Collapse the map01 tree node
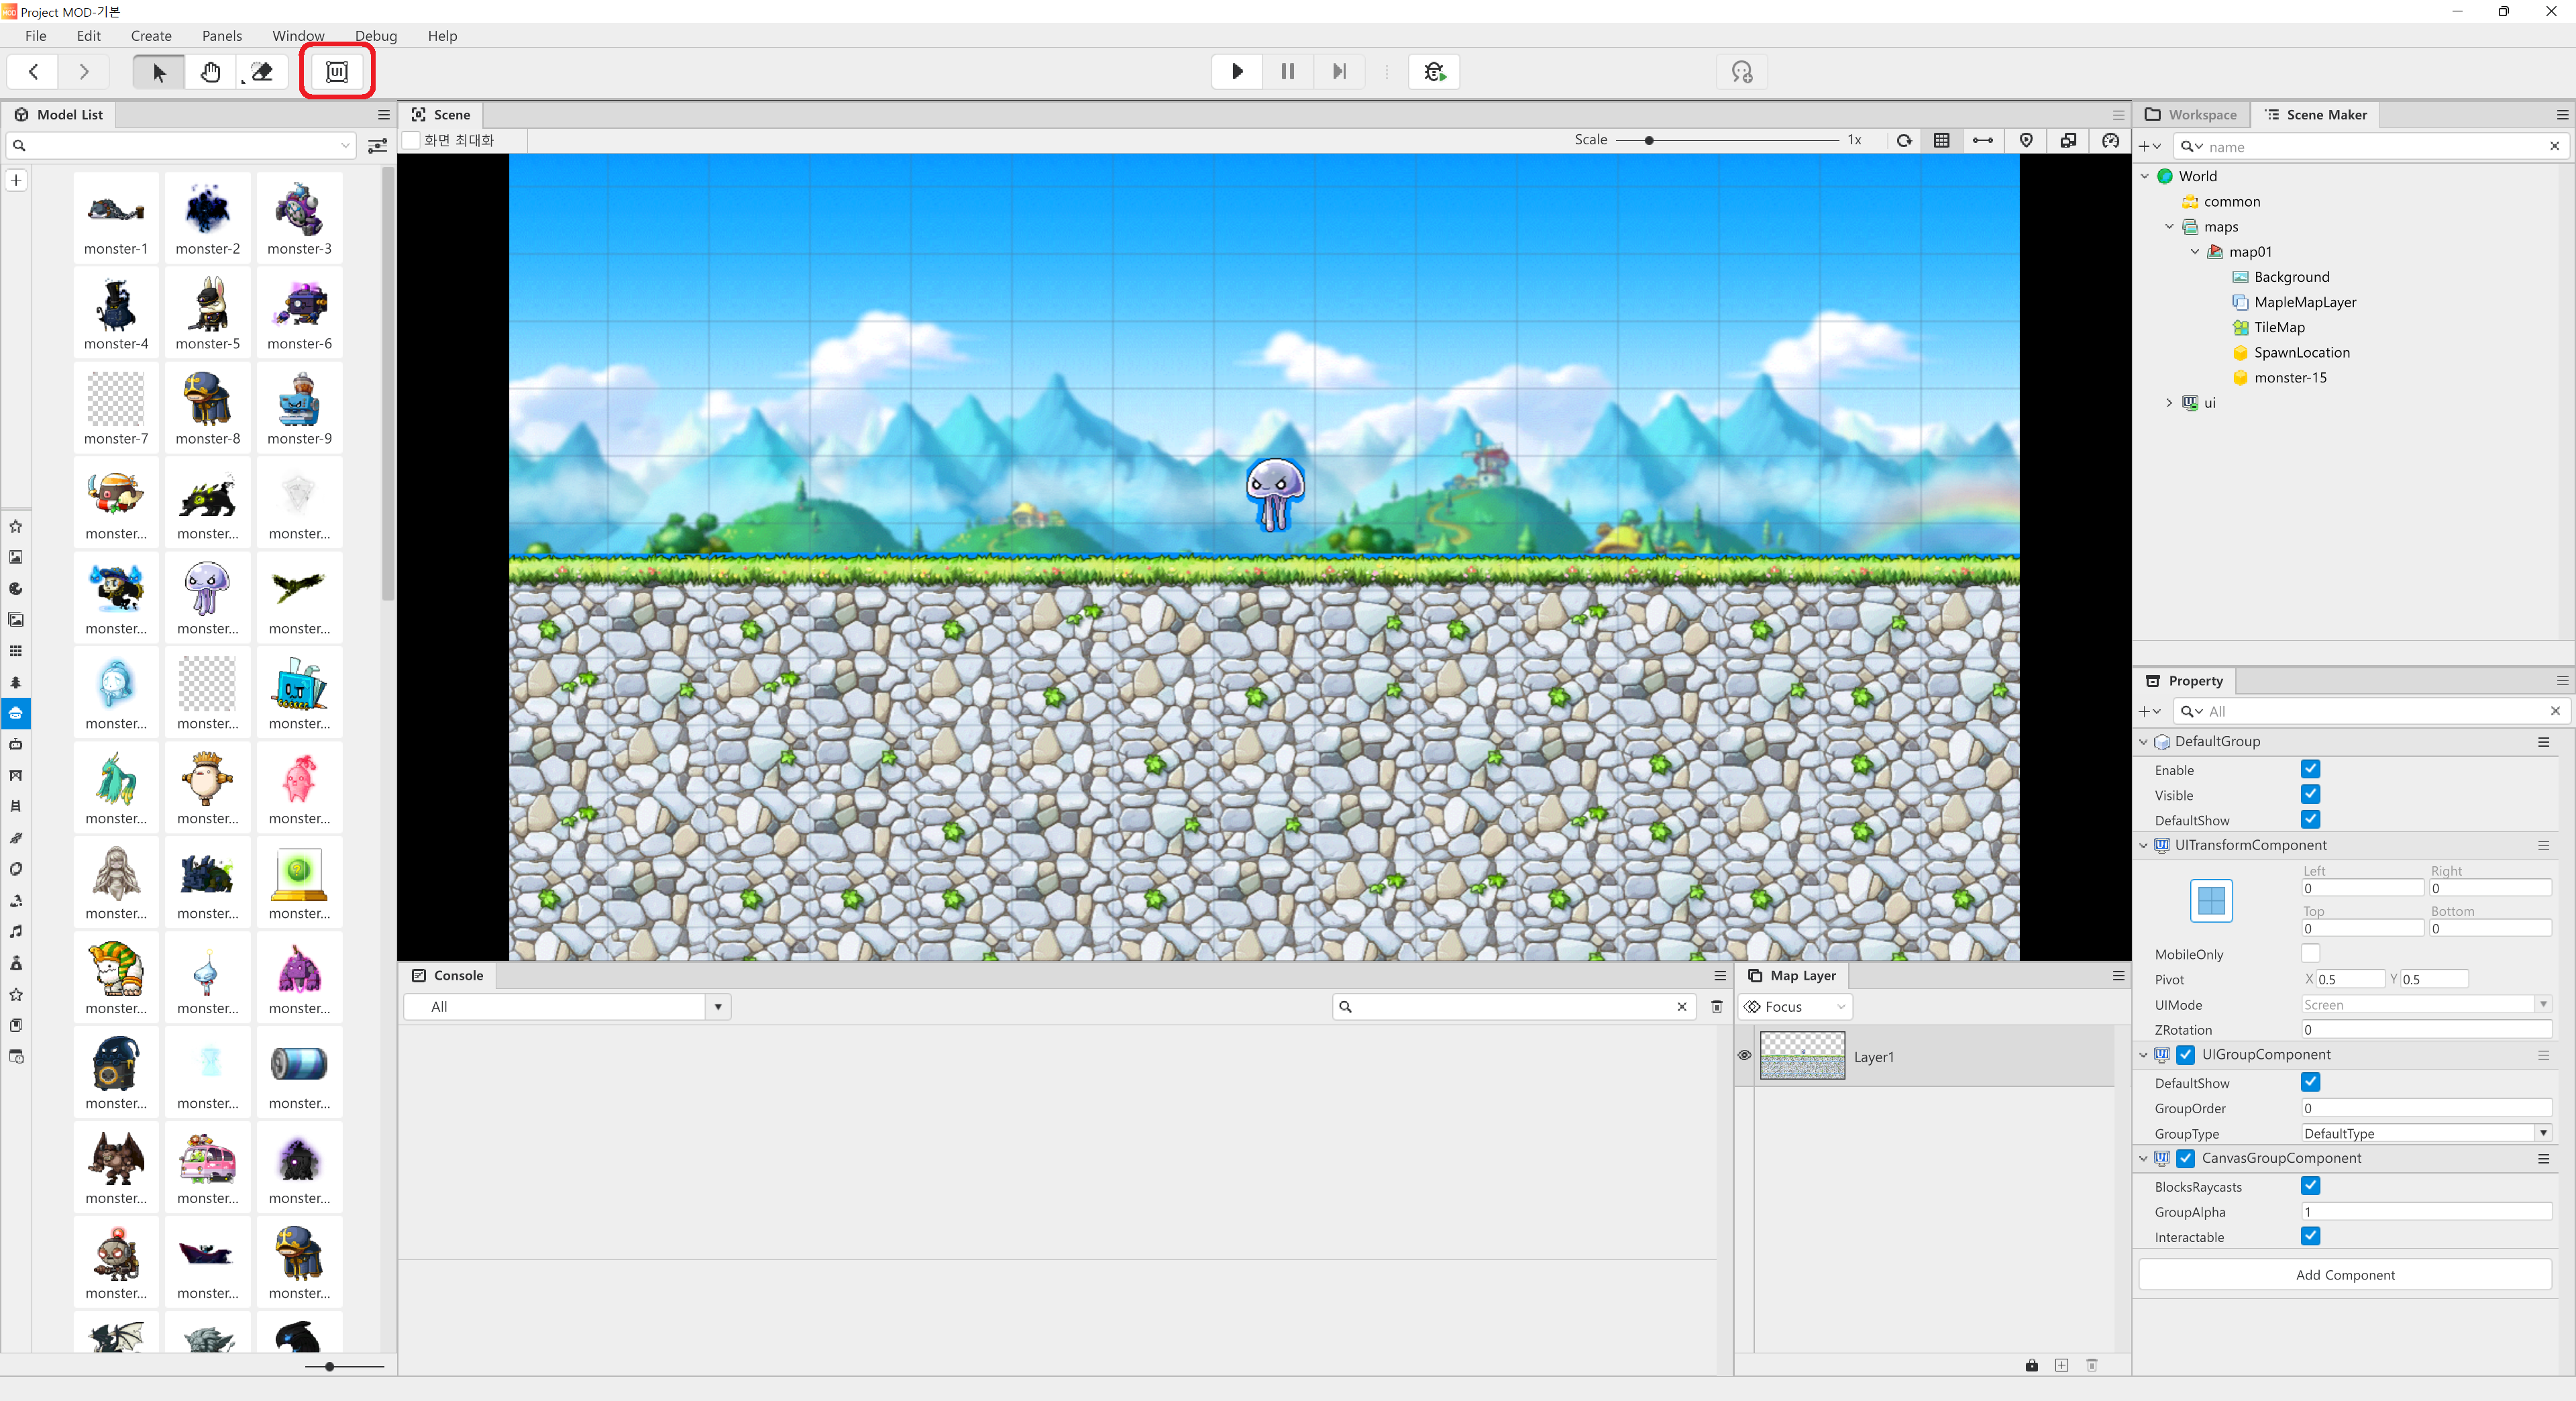The image size is (2576, 1401). [2195, 252]
